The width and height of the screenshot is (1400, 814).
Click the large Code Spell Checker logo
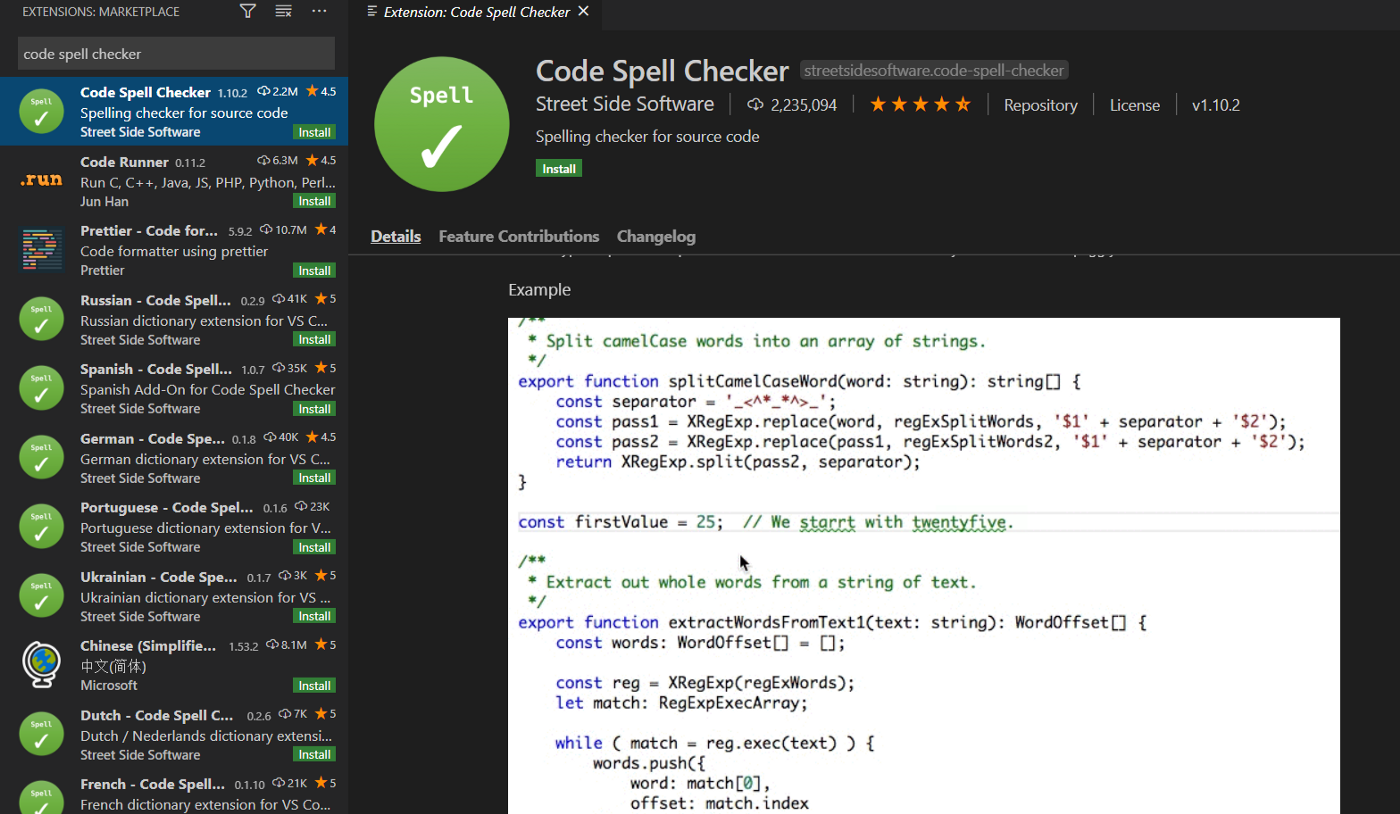[441, 124]
